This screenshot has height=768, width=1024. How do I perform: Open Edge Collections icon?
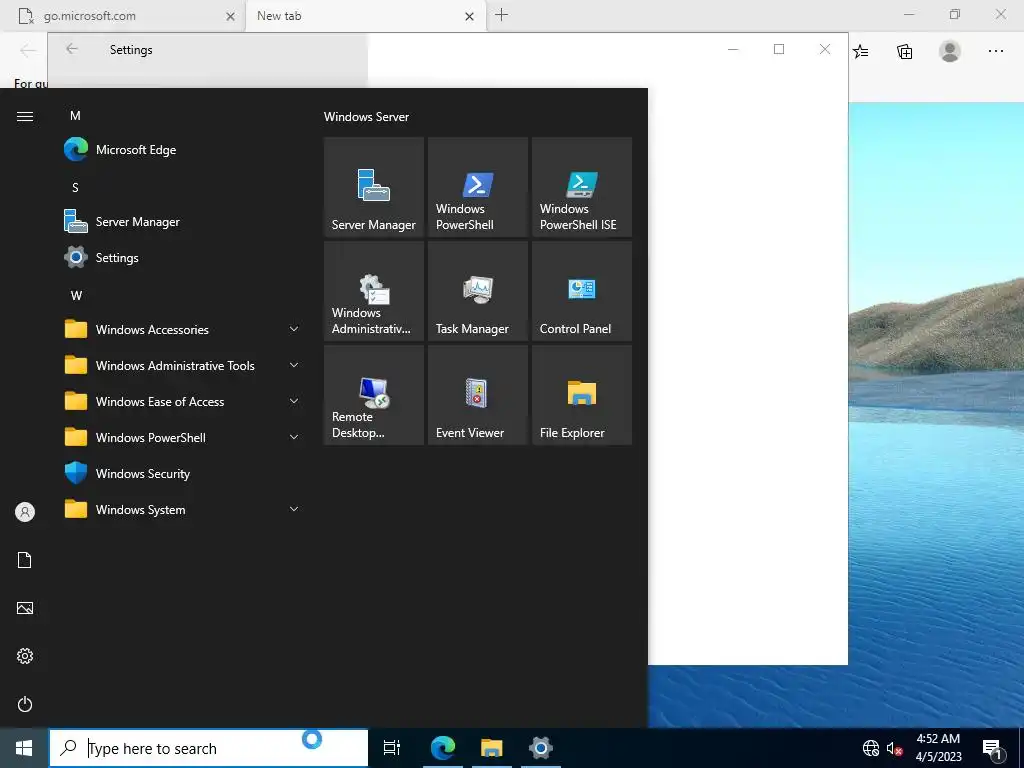click(904, 51)
